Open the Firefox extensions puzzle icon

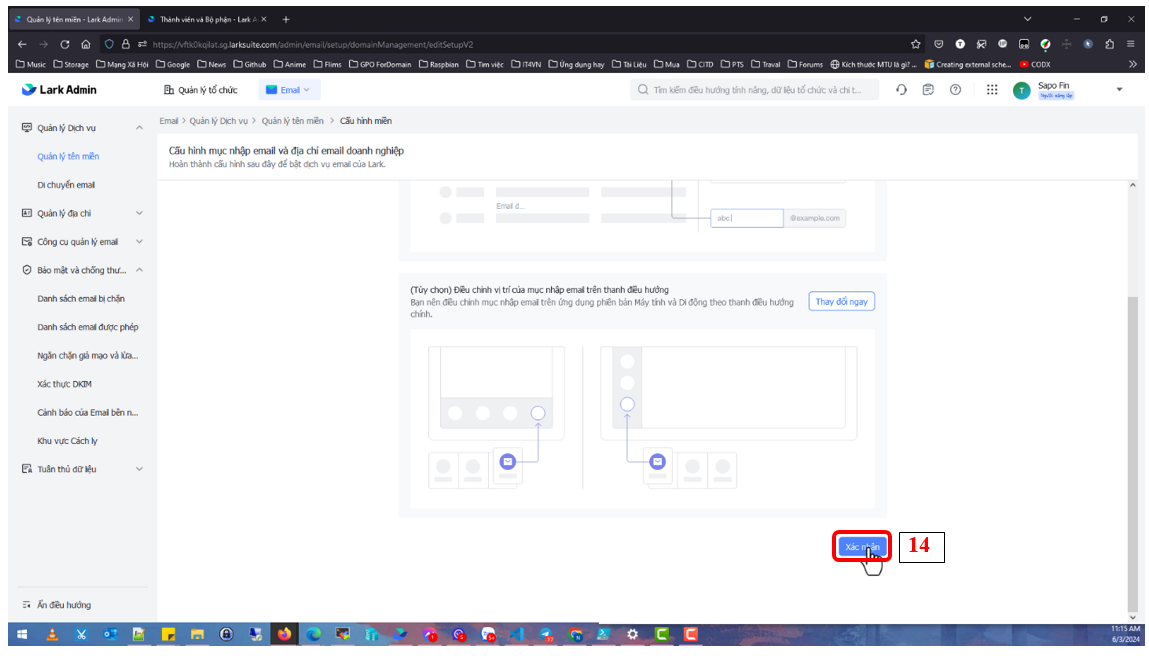coord(1109,44)
